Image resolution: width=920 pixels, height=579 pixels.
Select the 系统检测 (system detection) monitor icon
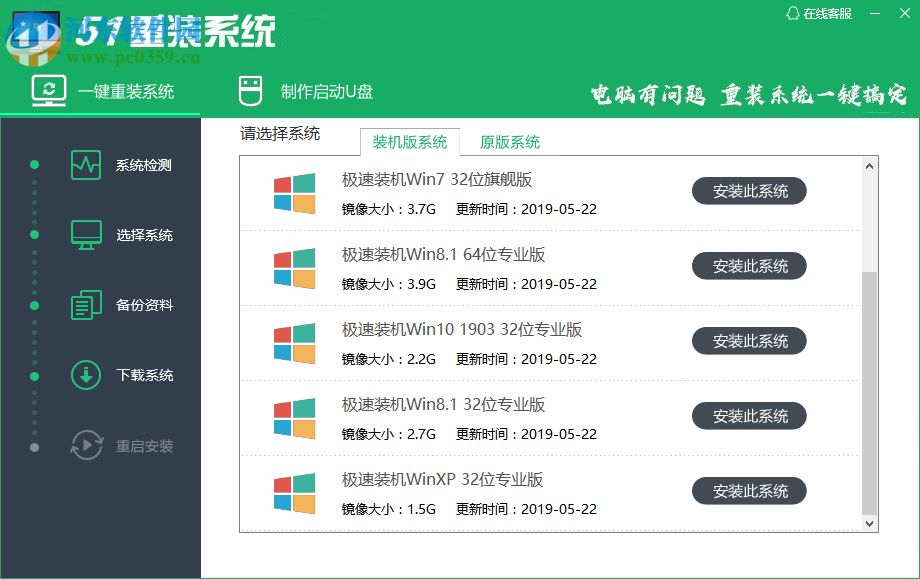[85, 165]
